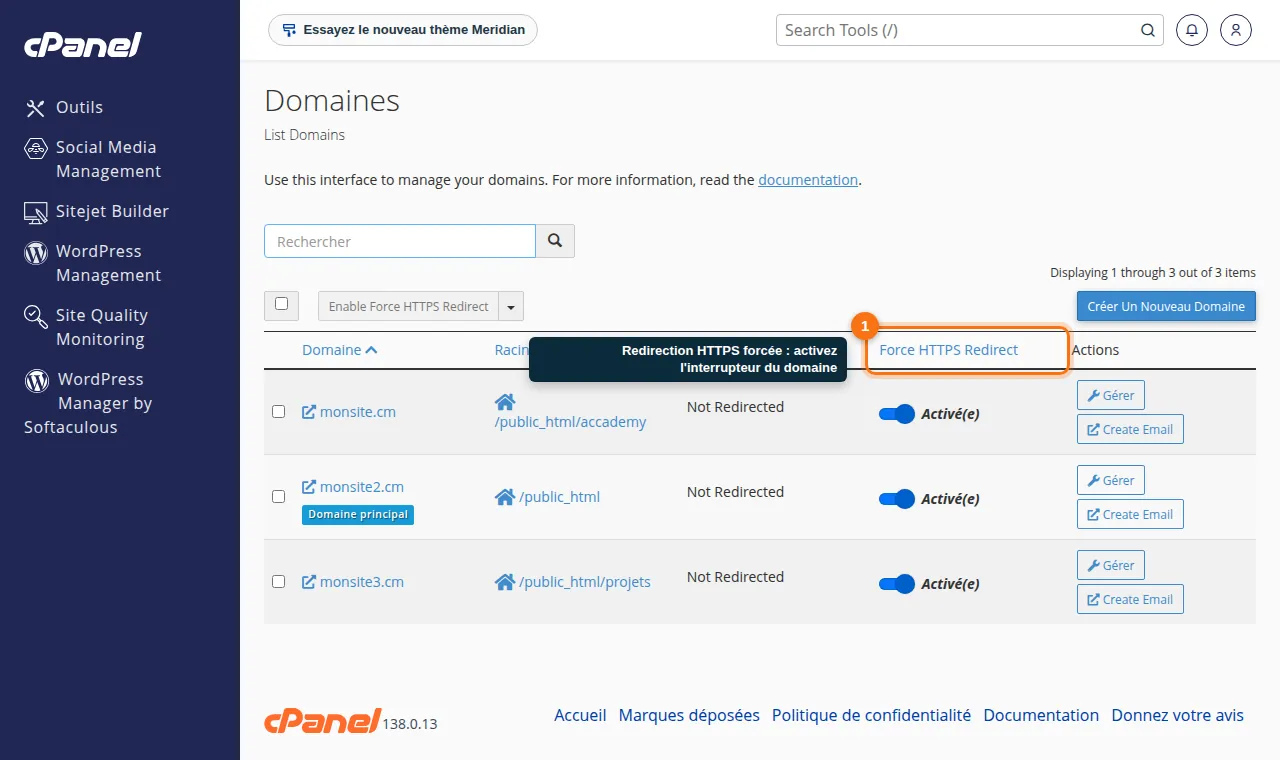1280x760 pixels.
Task: Click Créer Un Nouveau Domaine
Action: pos(1166,306)
